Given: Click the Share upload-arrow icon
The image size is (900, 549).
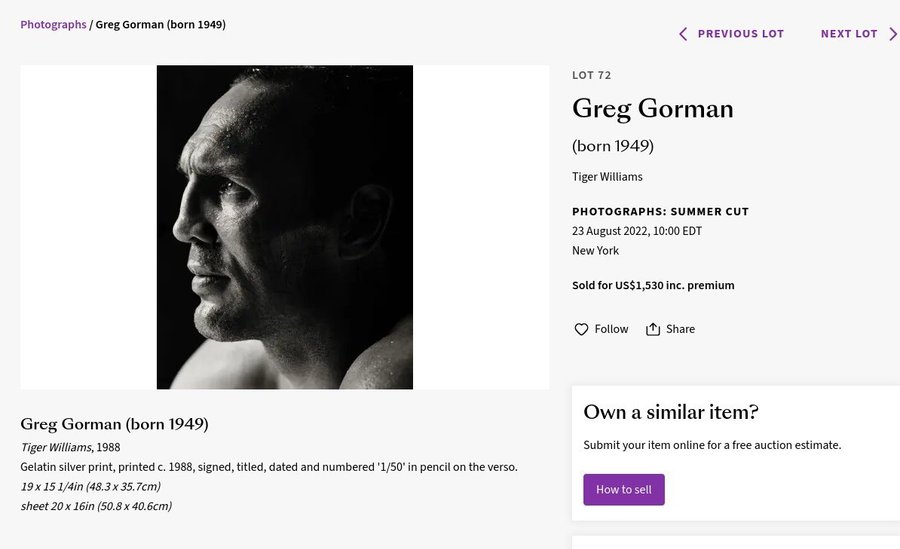Looking at the screenshot, I should pyautogui.click(x=653, y=329).
